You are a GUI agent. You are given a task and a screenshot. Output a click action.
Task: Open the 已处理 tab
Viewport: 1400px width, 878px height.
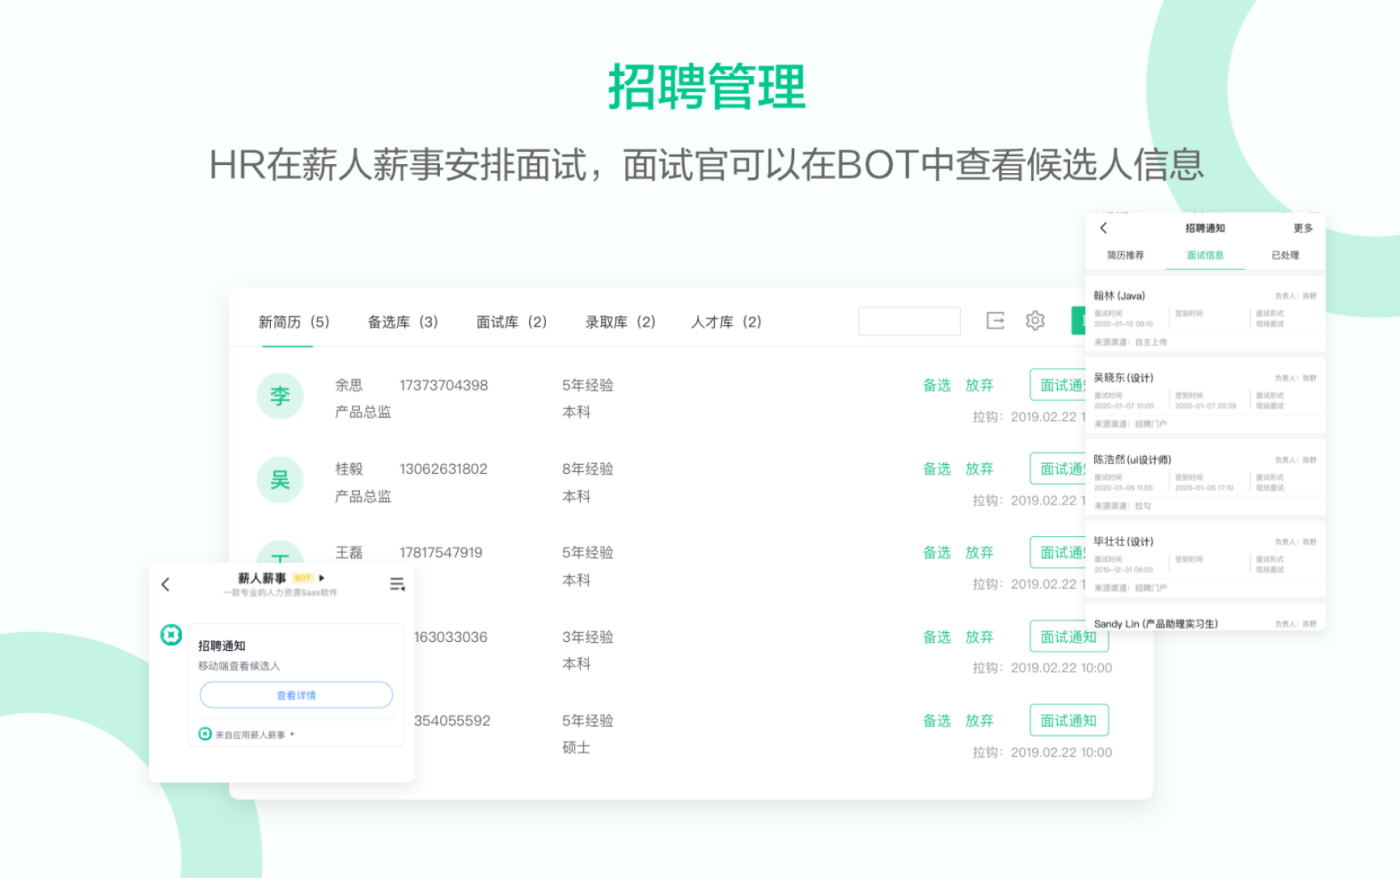(x=1285, y=255)
